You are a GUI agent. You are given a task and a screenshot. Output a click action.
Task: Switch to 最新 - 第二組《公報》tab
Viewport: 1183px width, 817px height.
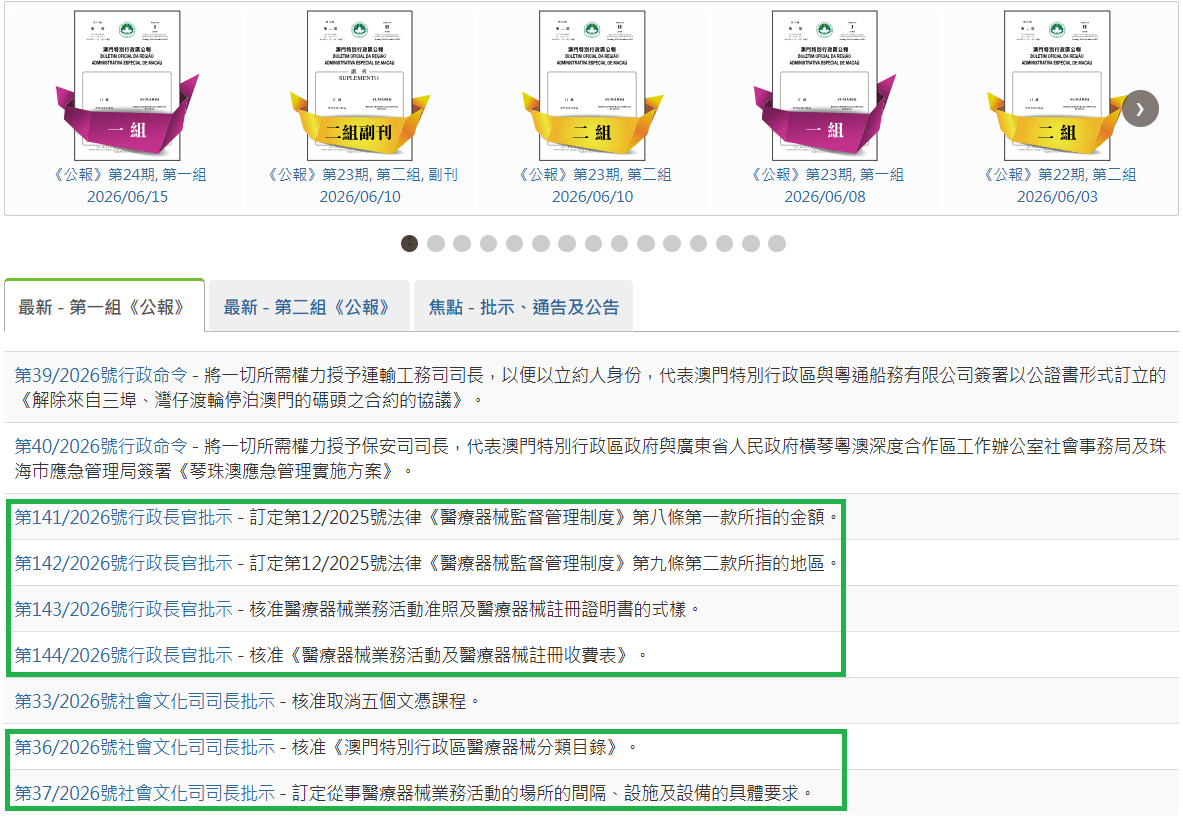(x=309, y=307)
